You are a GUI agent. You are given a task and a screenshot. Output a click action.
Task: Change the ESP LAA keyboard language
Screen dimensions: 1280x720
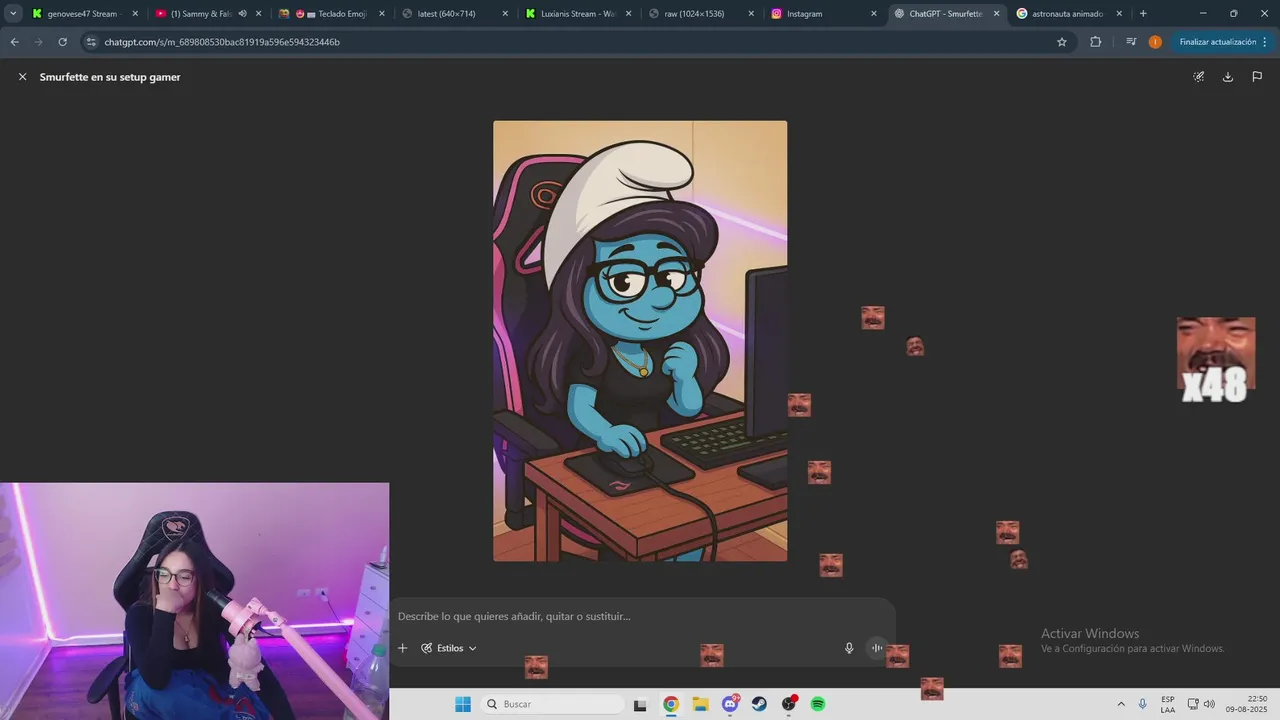(x=1168, y=704)
